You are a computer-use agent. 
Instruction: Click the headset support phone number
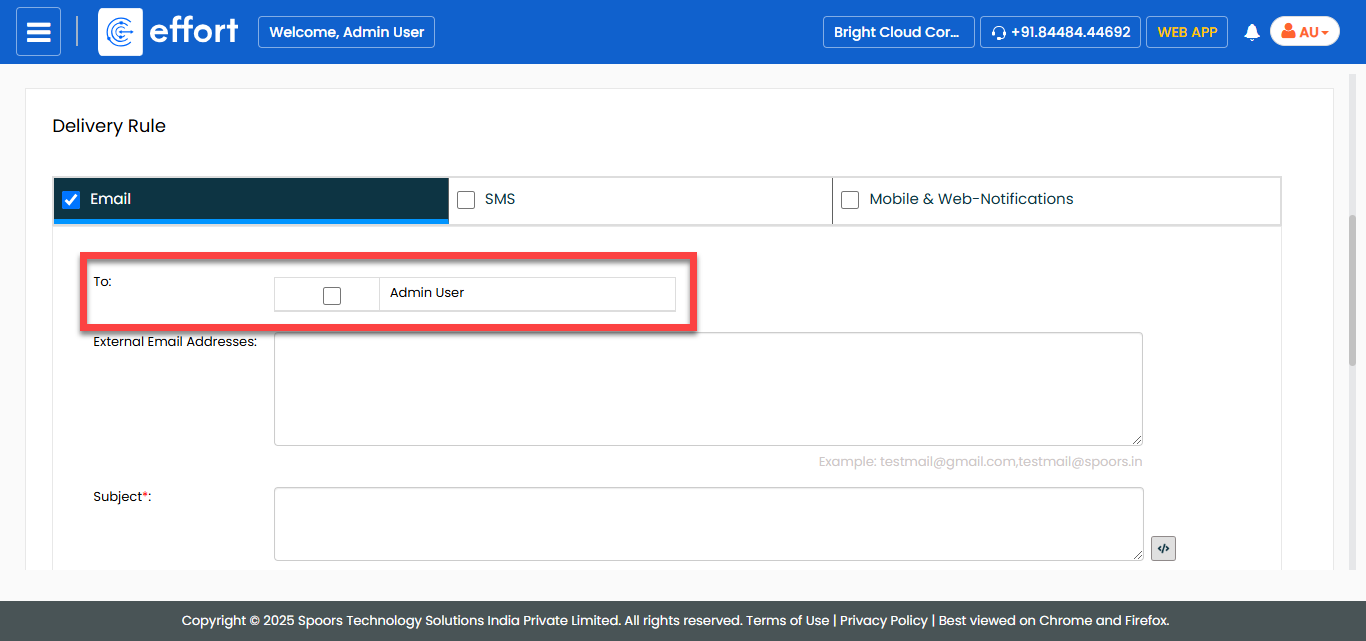[x=1060, y=32]
